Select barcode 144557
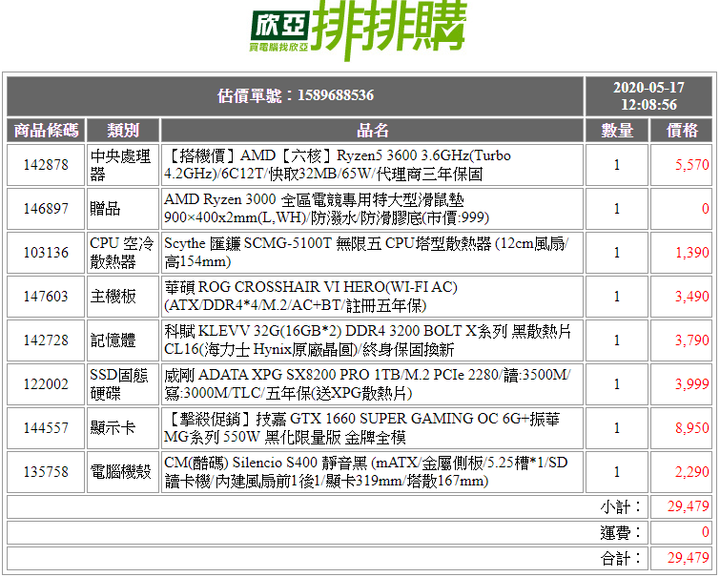Screen dimensions: 720x577 pos(46,428)
